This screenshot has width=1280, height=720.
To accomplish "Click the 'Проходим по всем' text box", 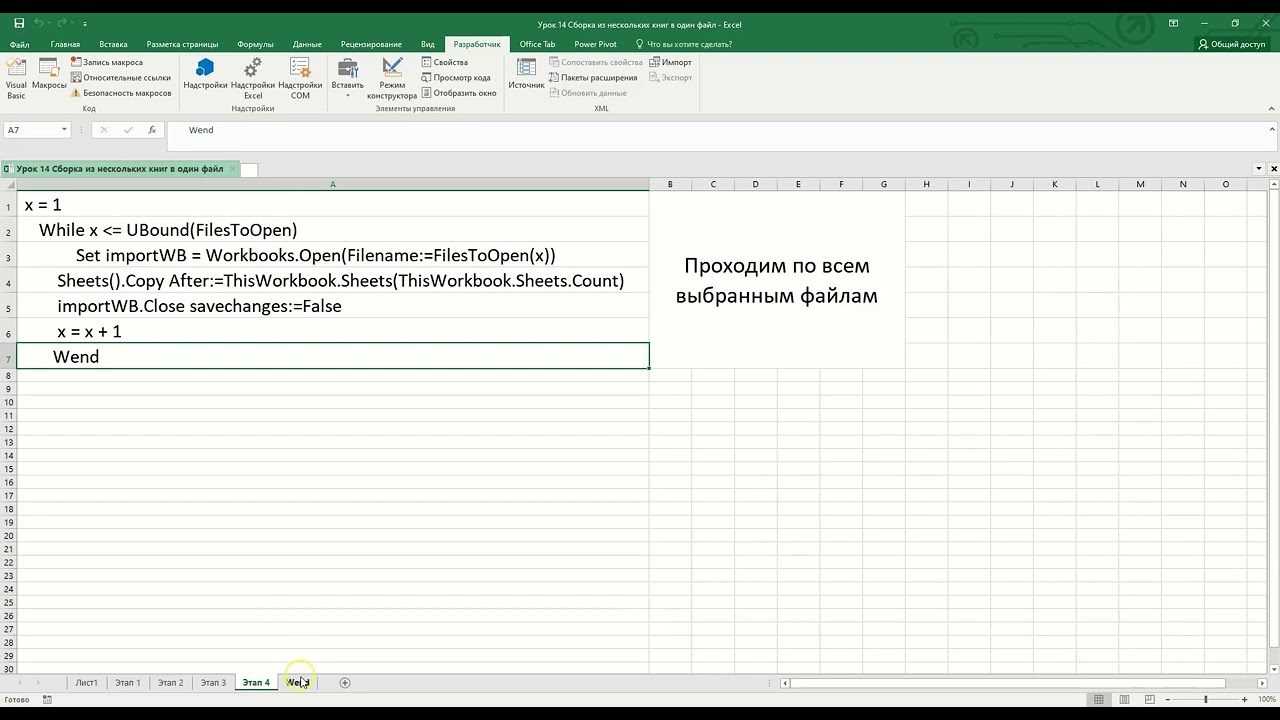I will click(777, 281).
